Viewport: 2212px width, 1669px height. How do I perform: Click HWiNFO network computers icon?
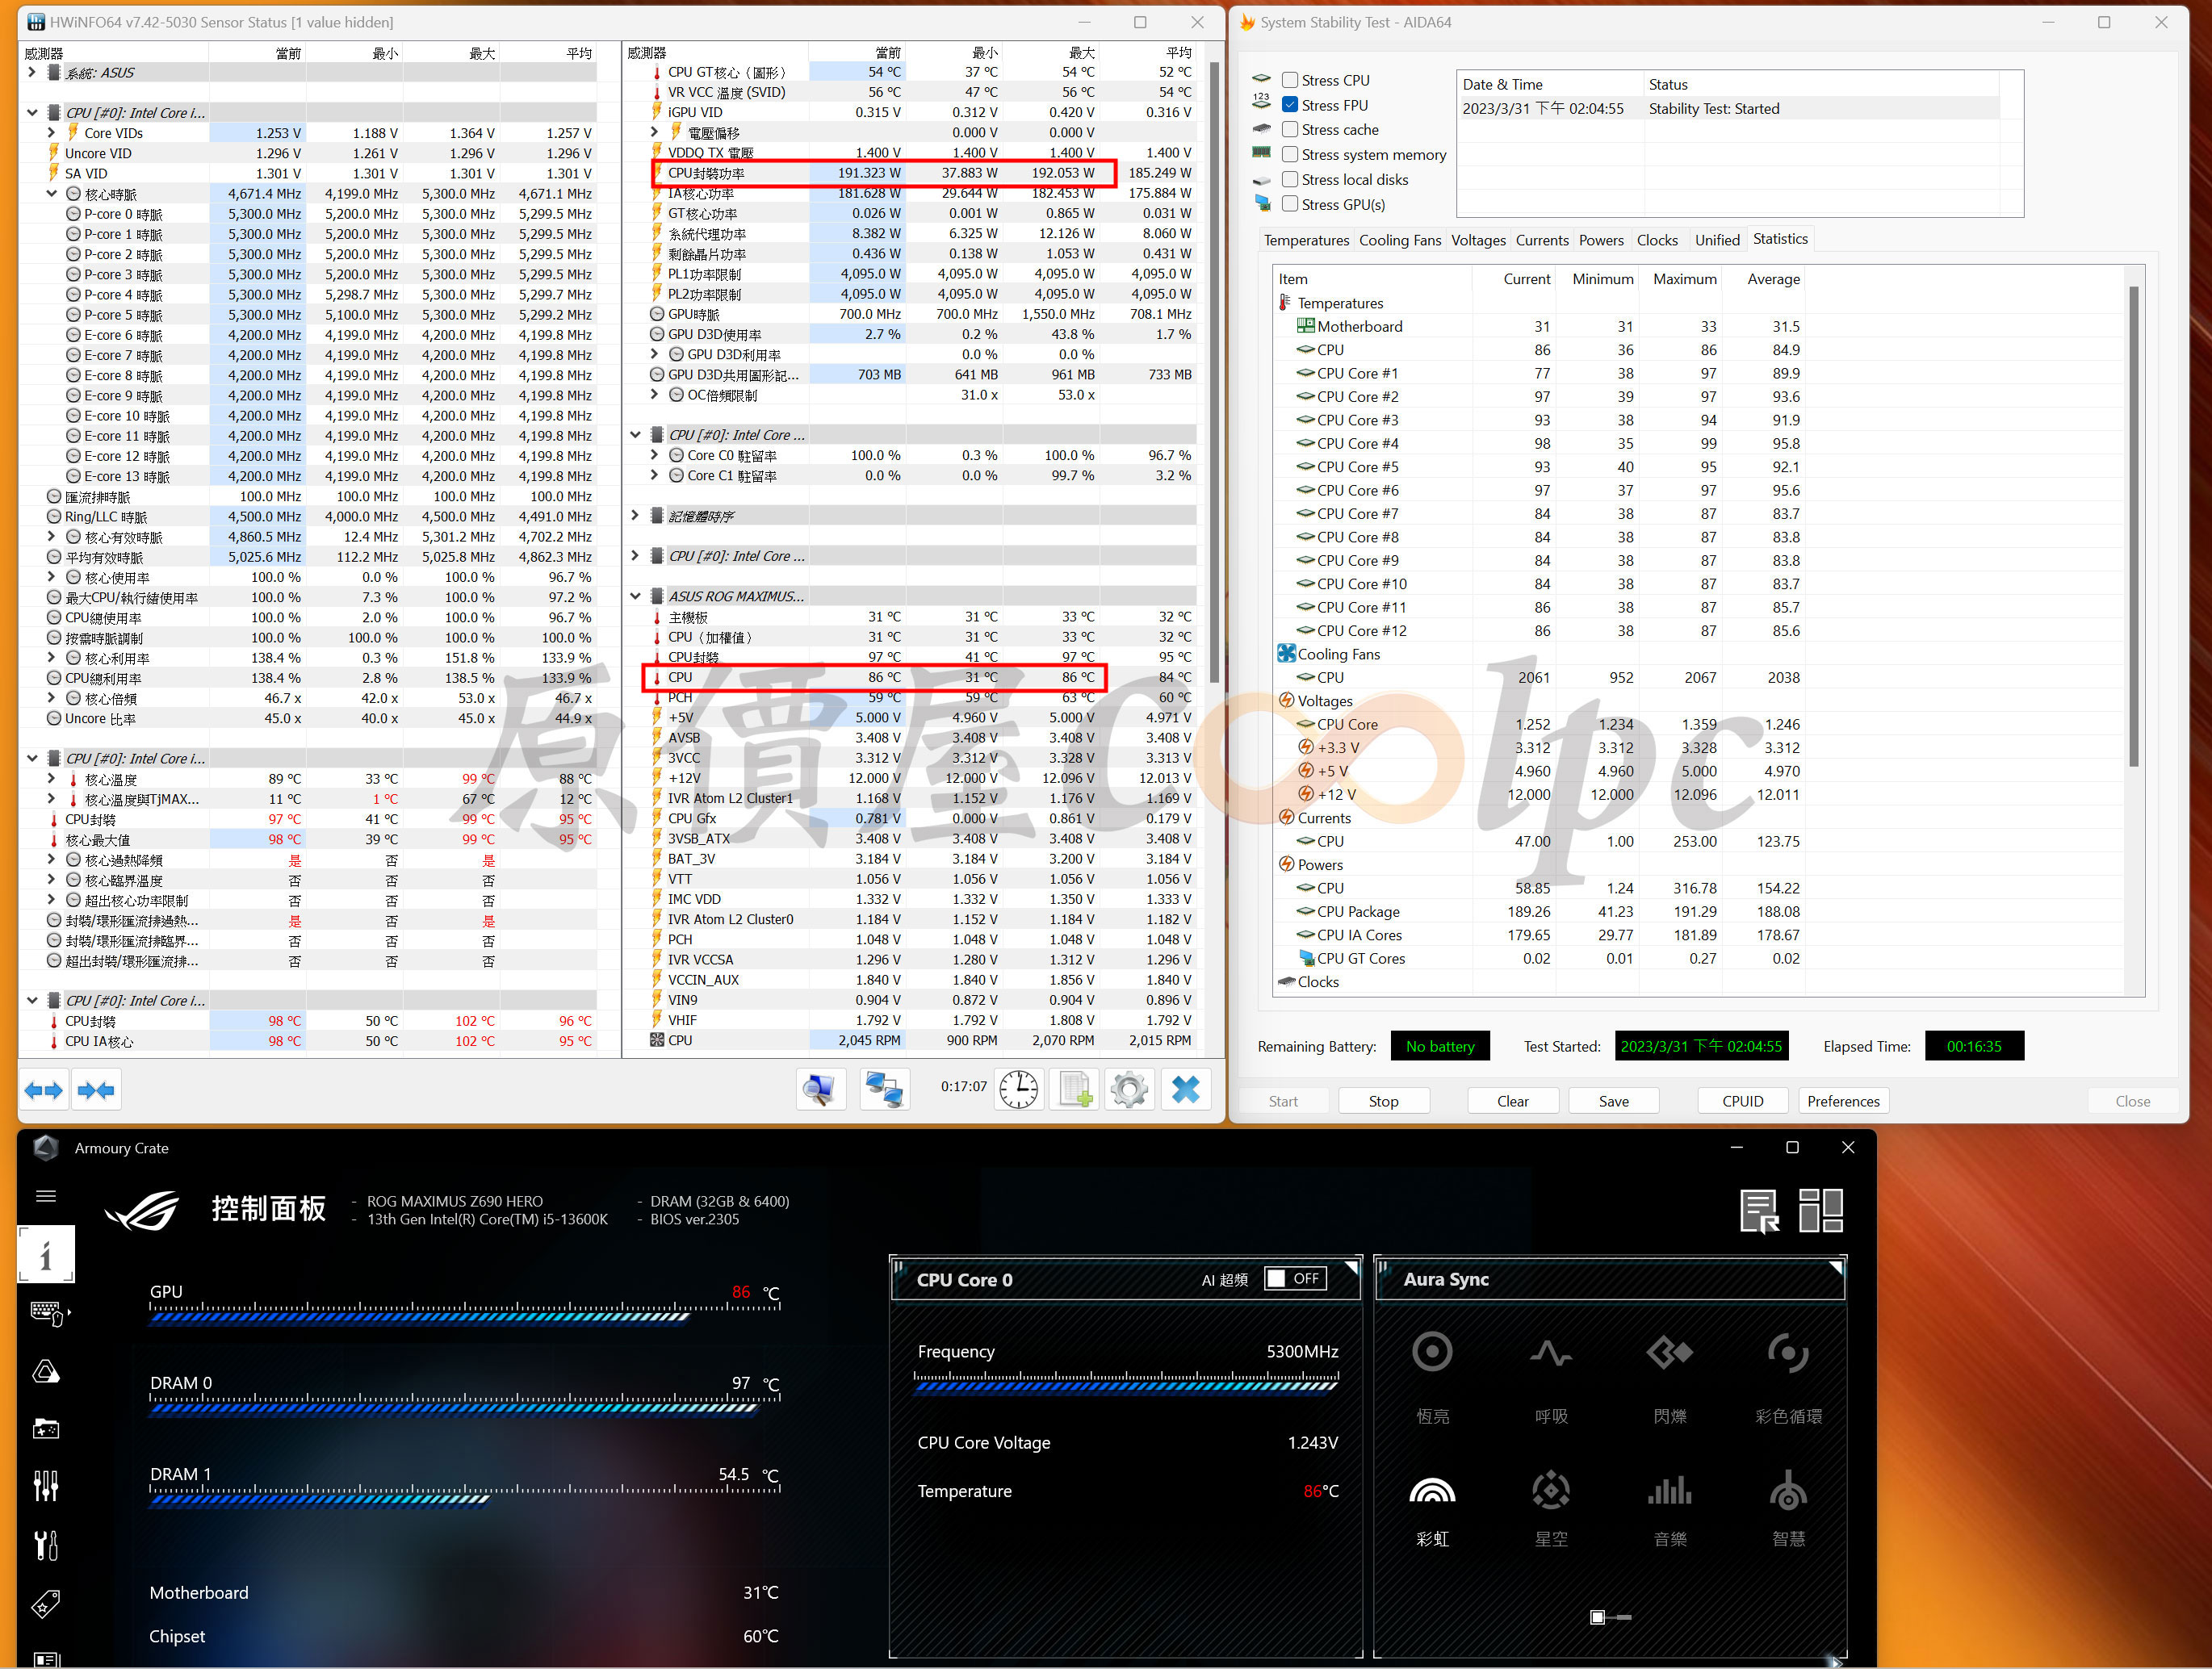click(x=885, y=1089)
